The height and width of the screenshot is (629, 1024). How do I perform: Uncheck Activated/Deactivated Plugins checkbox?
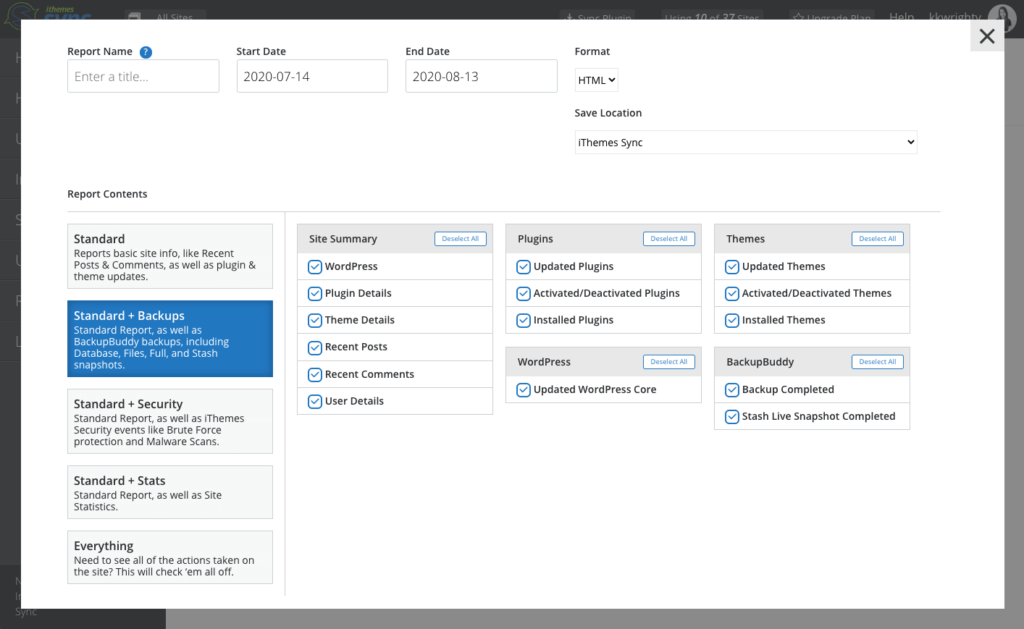coord(523,293)
